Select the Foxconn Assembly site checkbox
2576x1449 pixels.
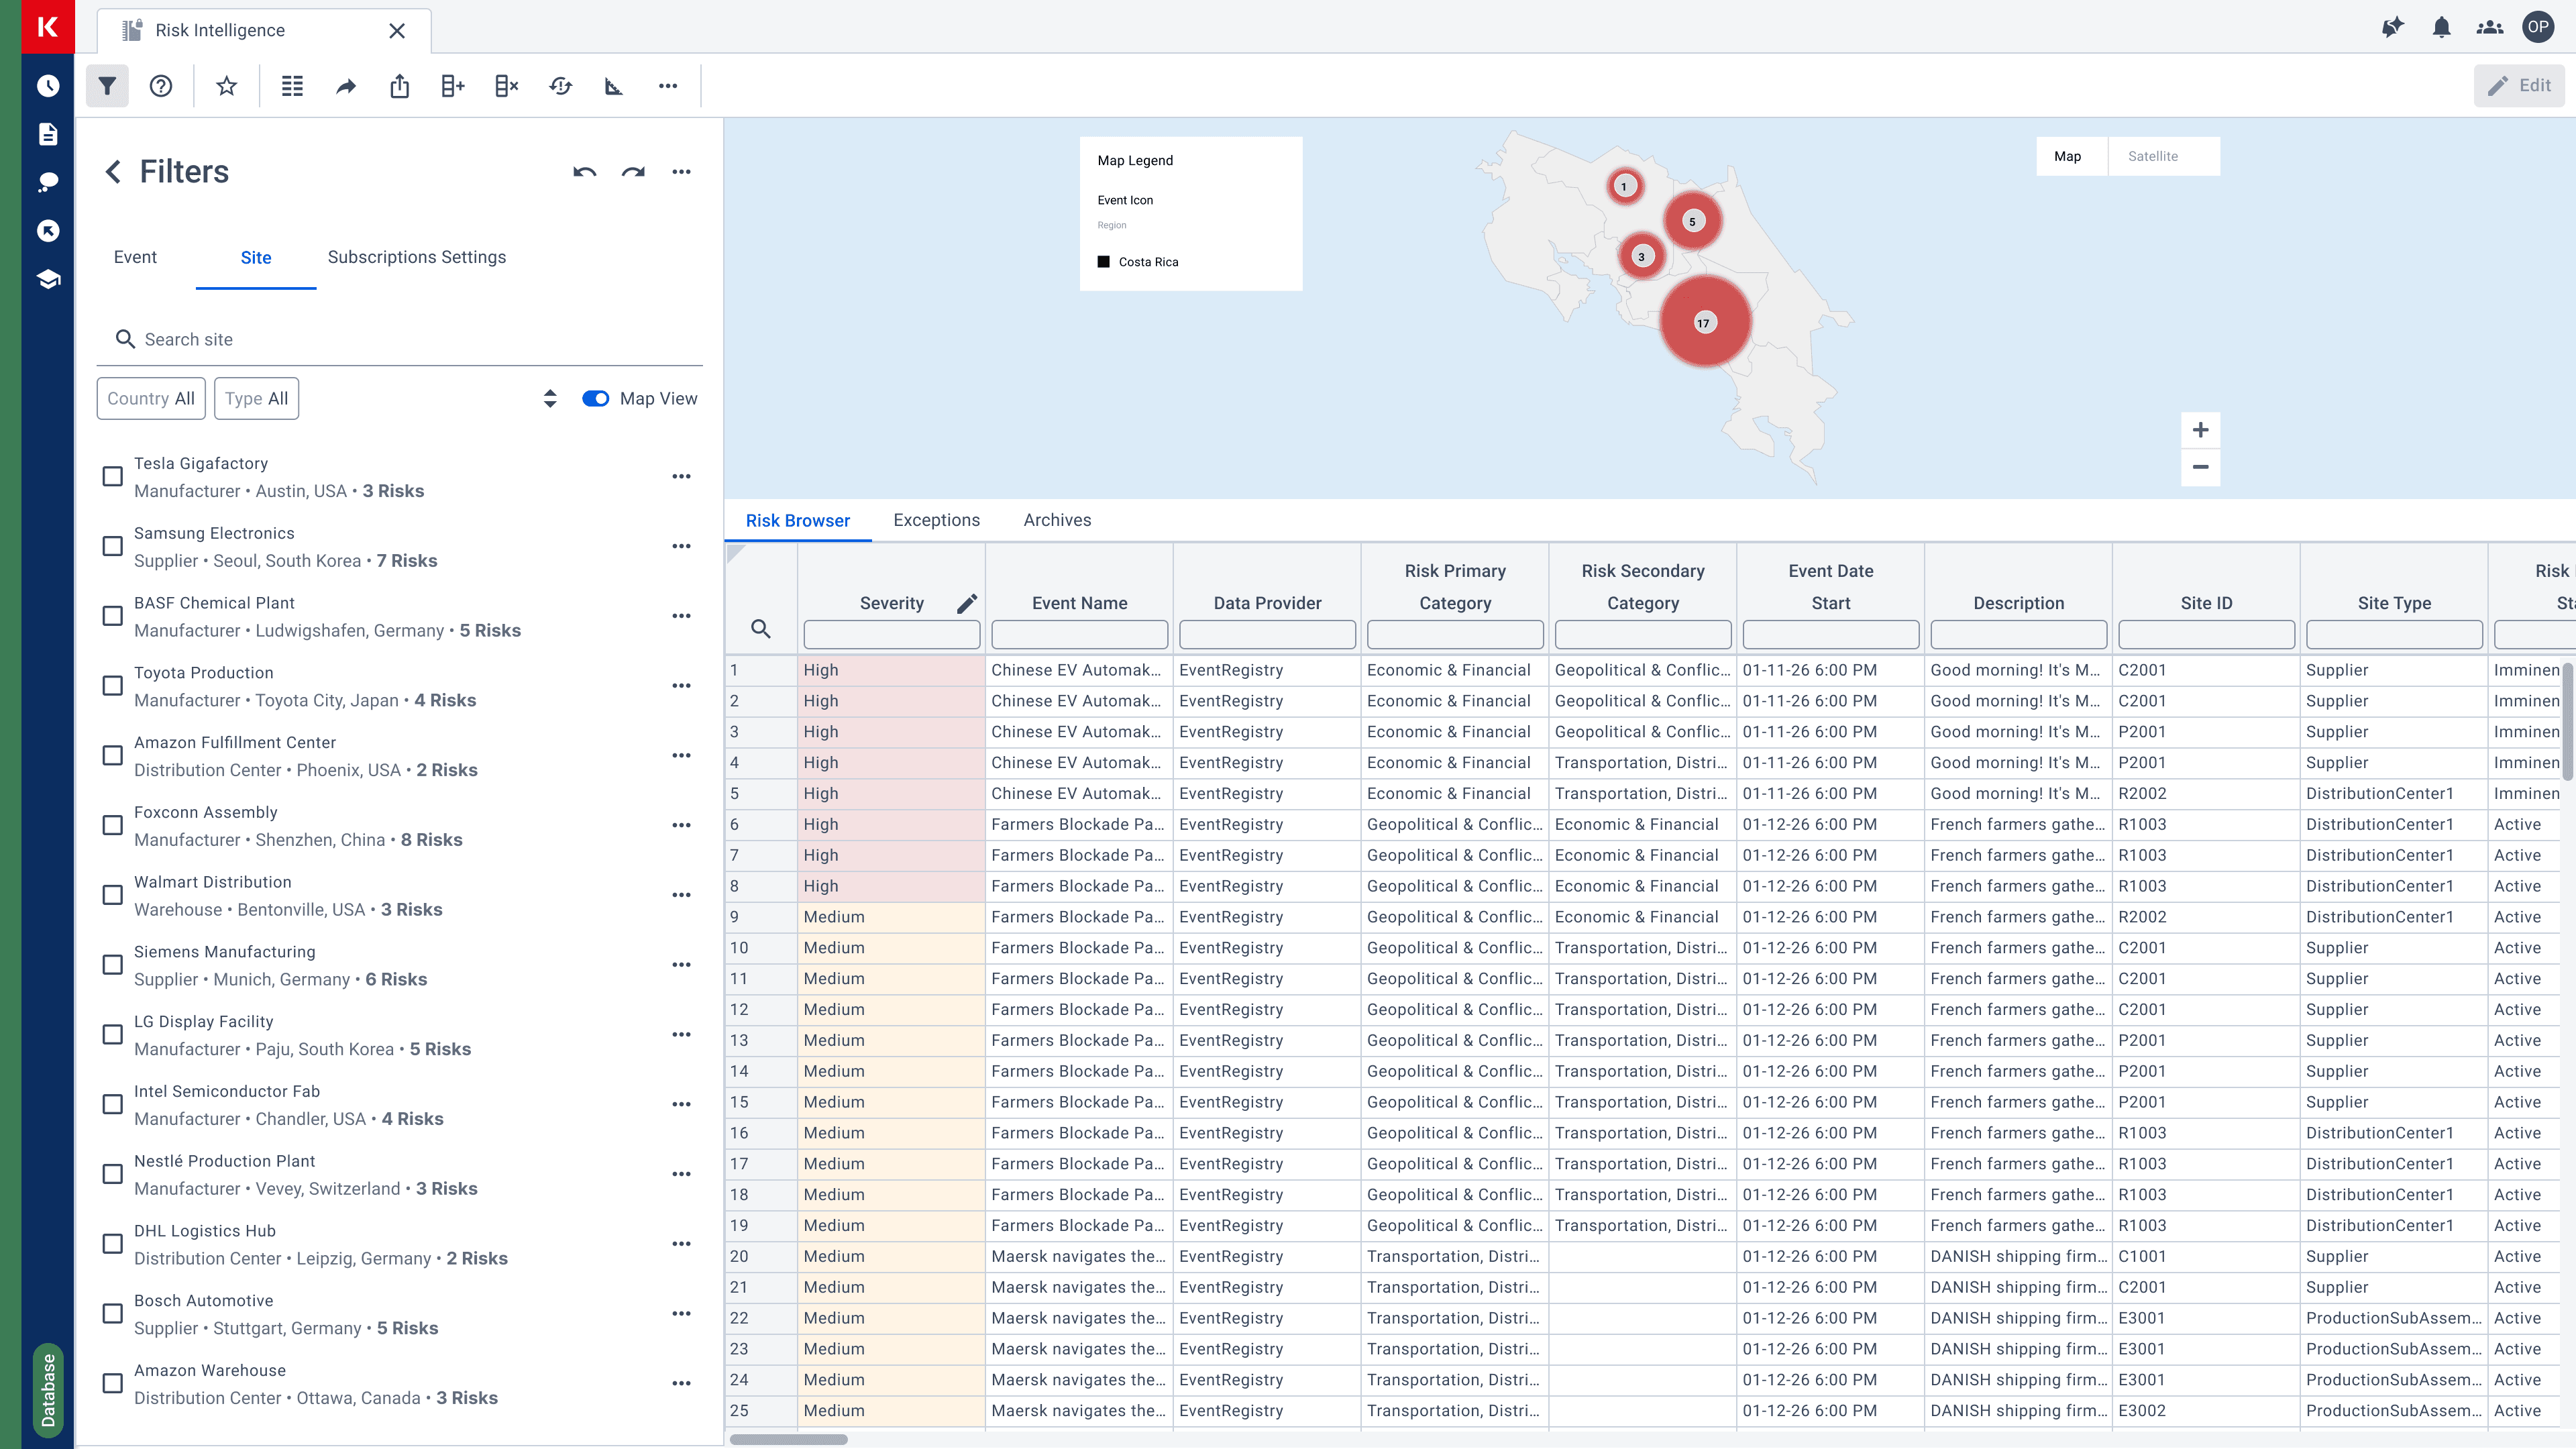tap(113, 826)
